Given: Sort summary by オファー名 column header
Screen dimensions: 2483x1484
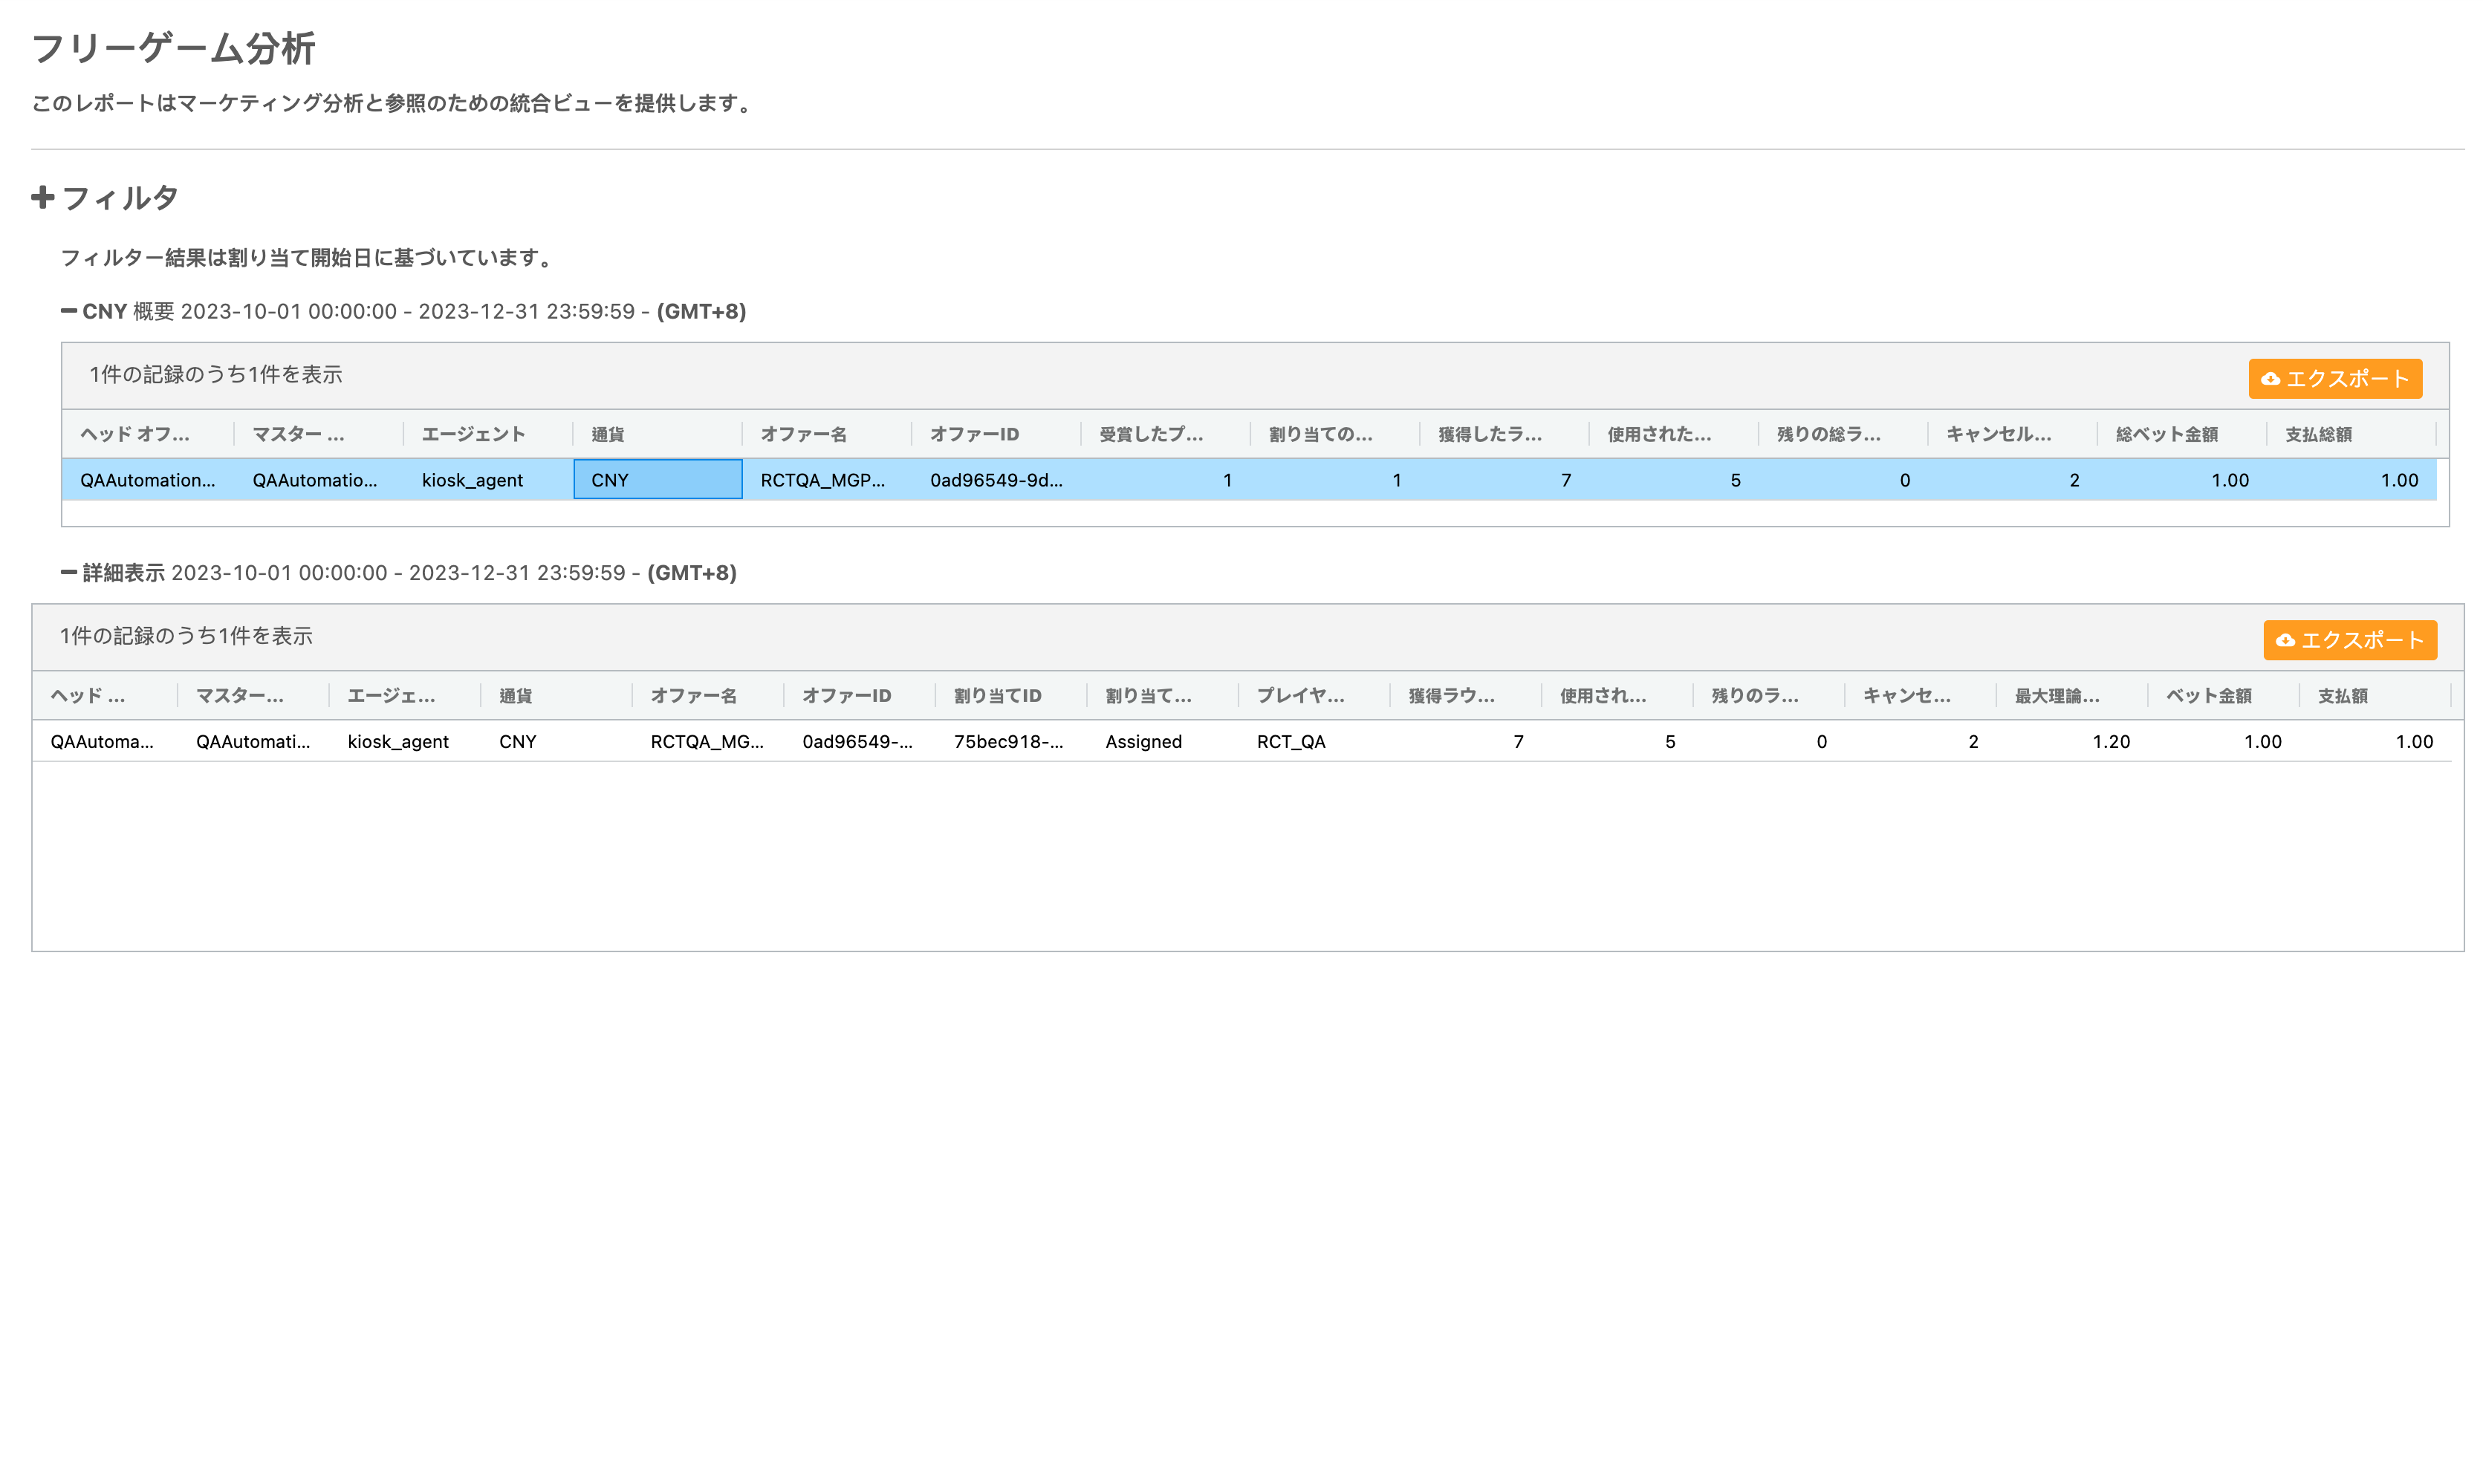Looking at the screenshot, I should (803, 434).
